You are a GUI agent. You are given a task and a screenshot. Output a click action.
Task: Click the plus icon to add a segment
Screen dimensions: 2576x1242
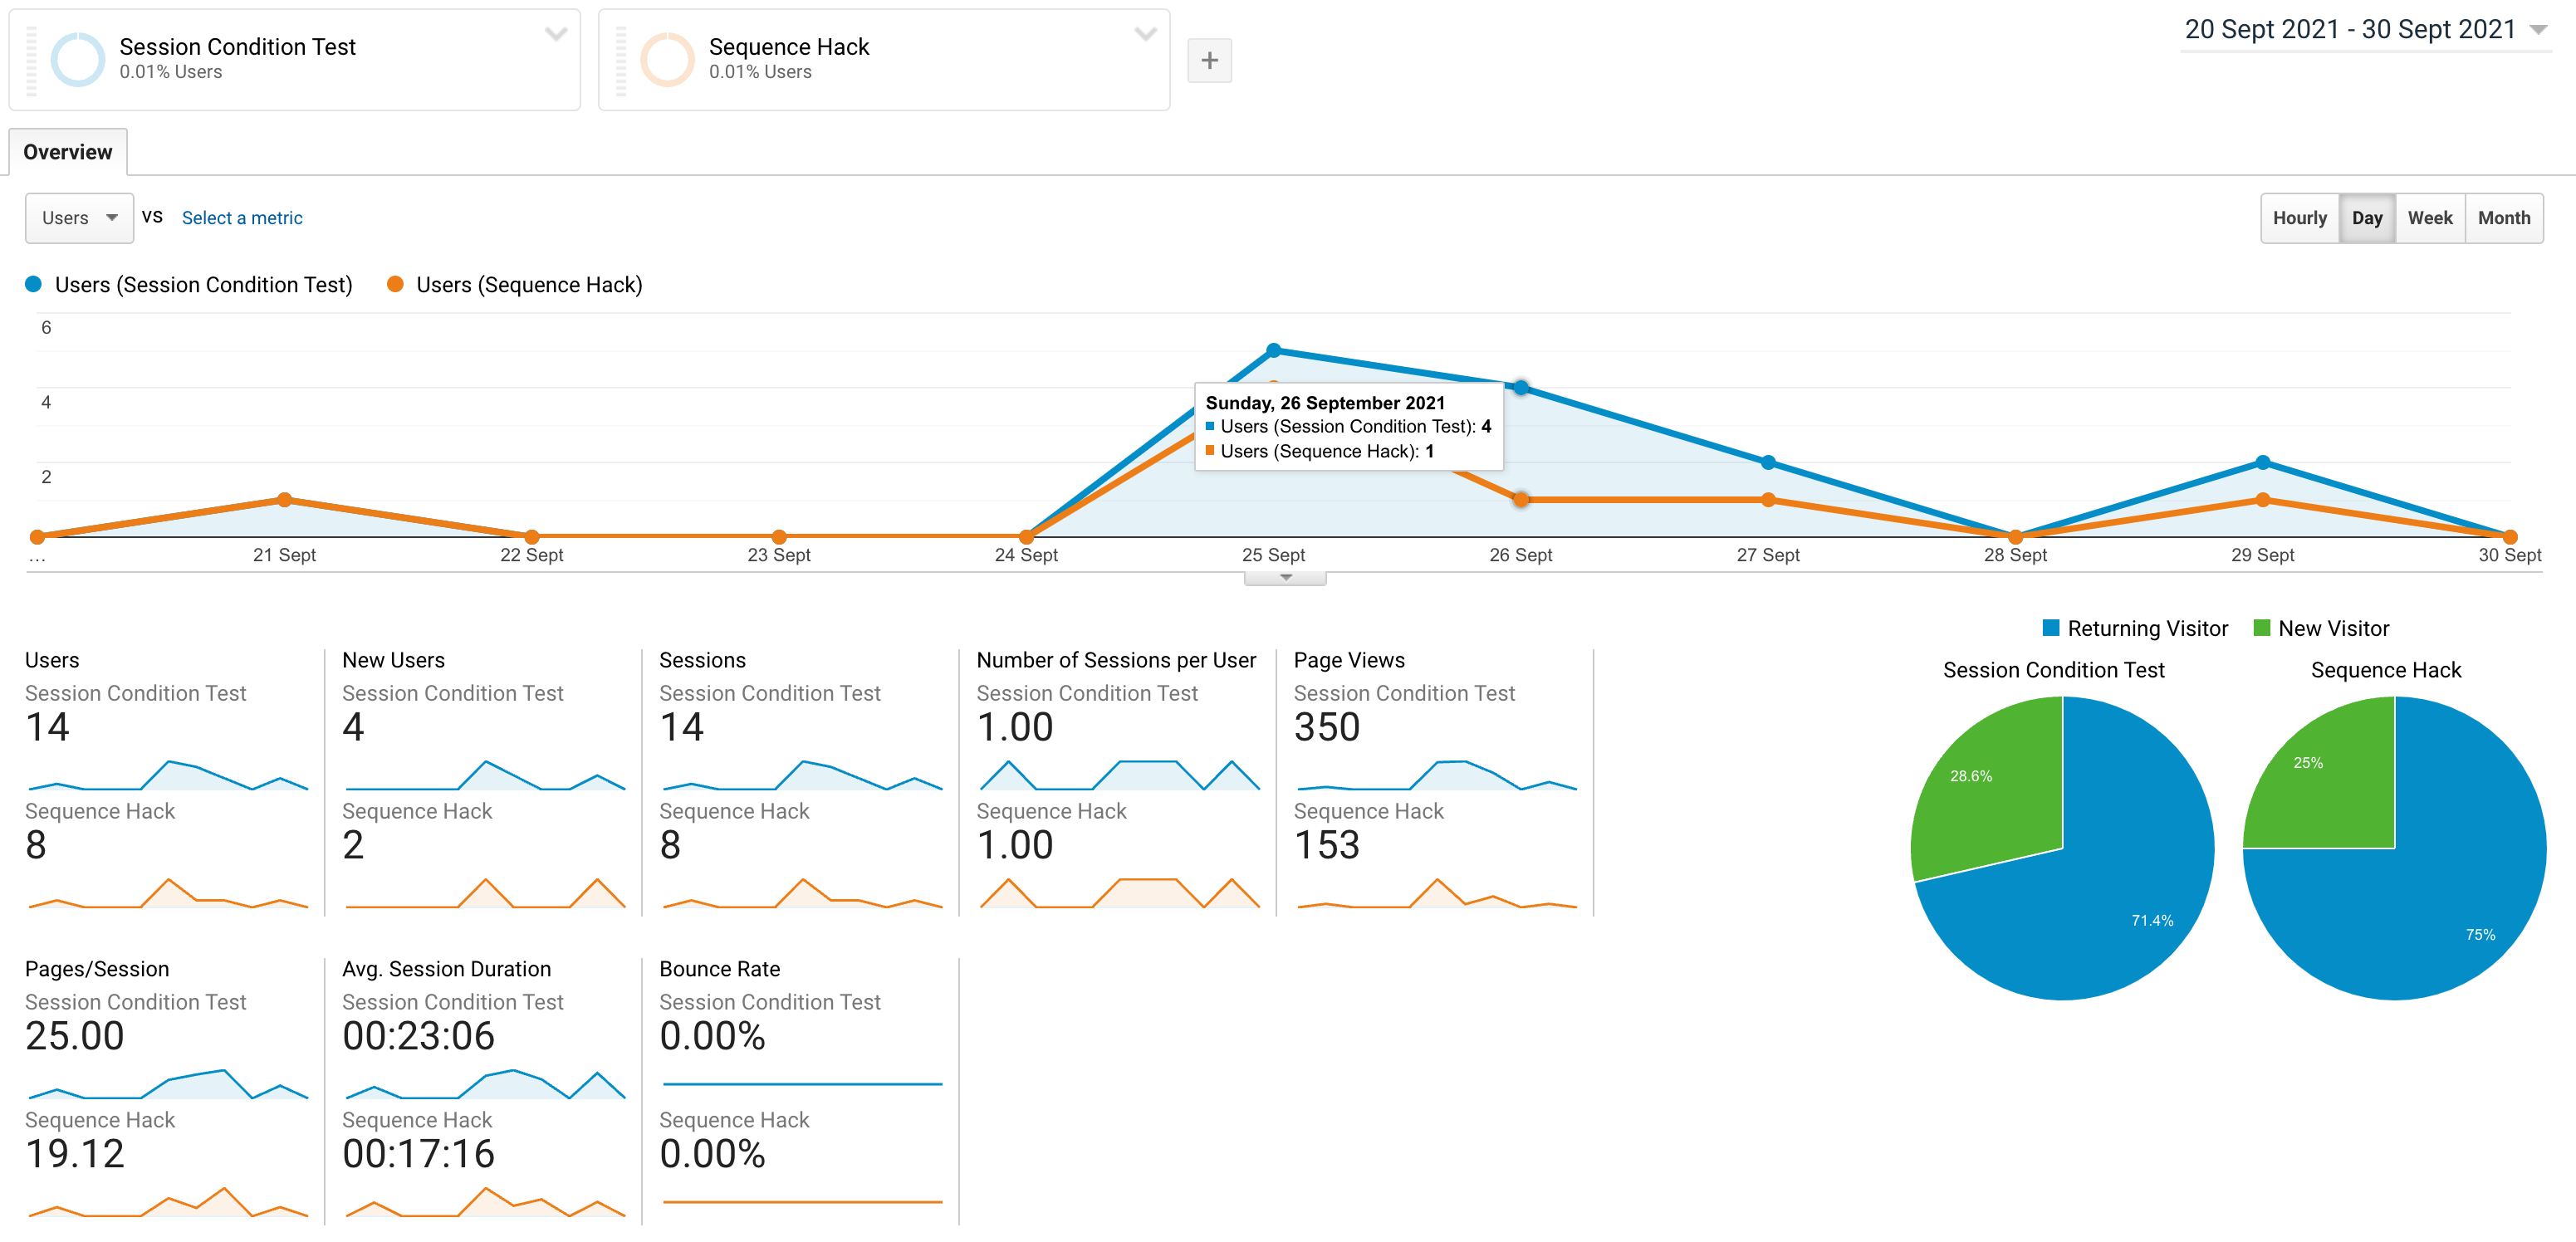coord(1209,61)
